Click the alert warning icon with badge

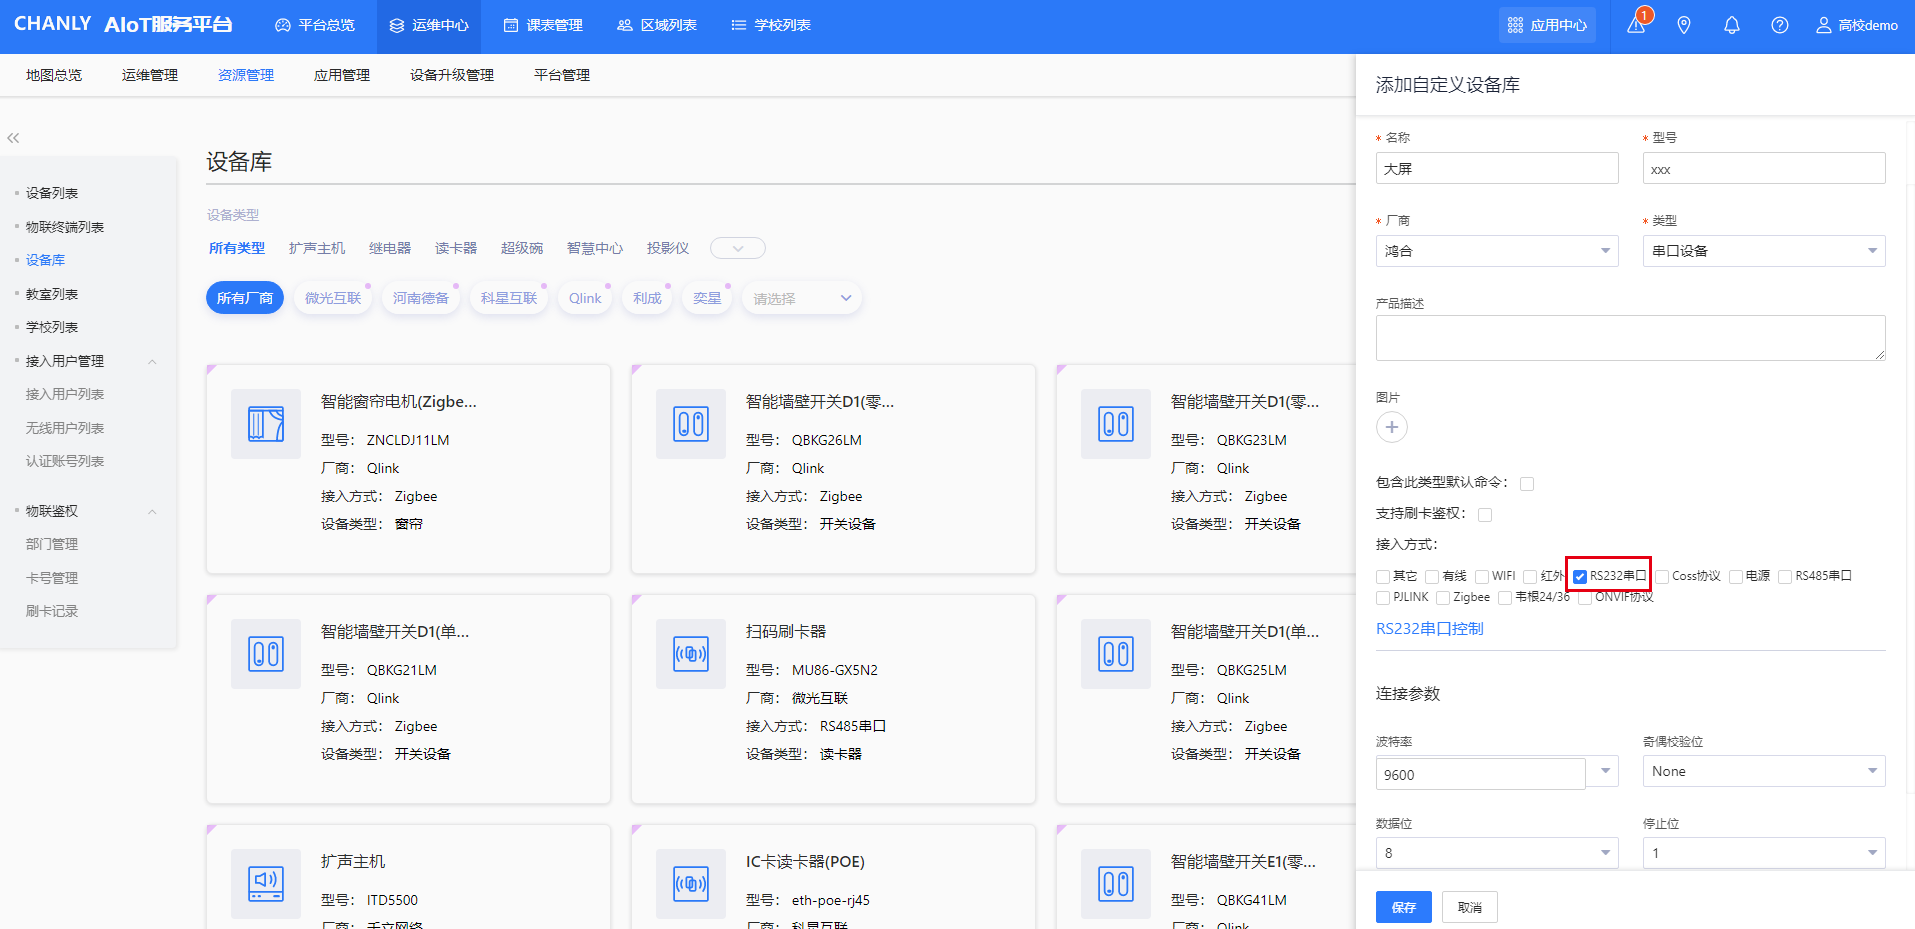(x=1637, y=25)
